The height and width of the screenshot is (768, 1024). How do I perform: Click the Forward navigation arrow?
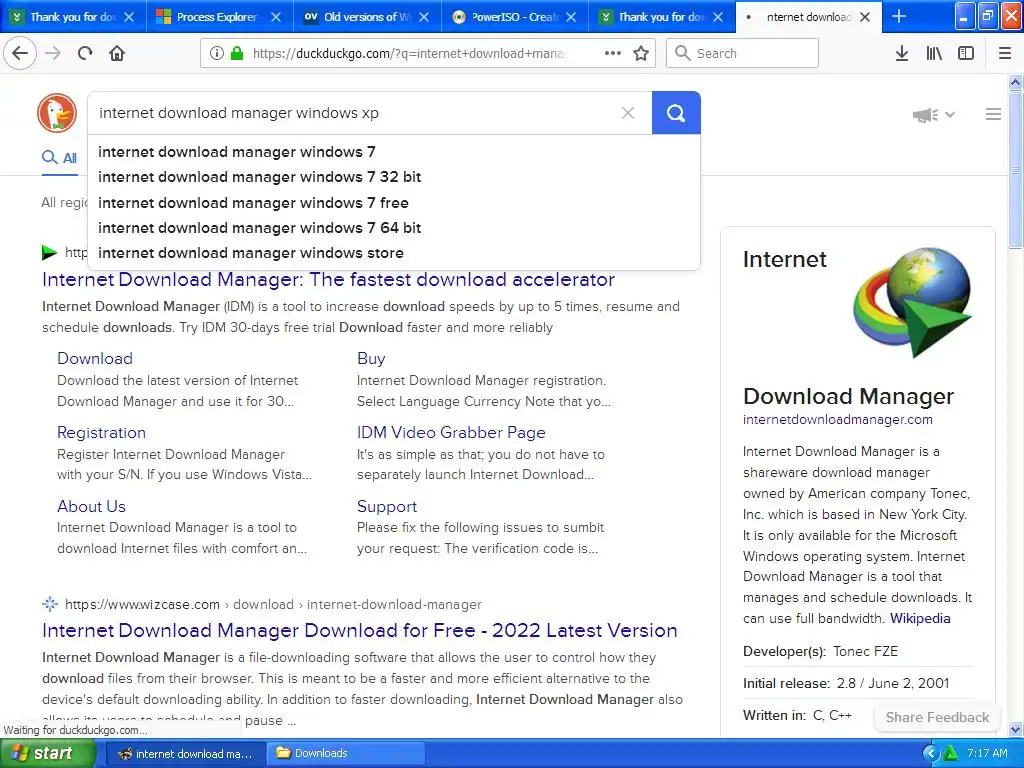pos(53,53)
